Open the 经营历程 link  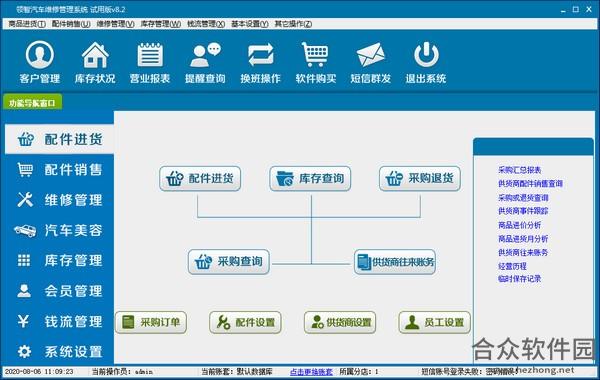(x=512, y=266)
